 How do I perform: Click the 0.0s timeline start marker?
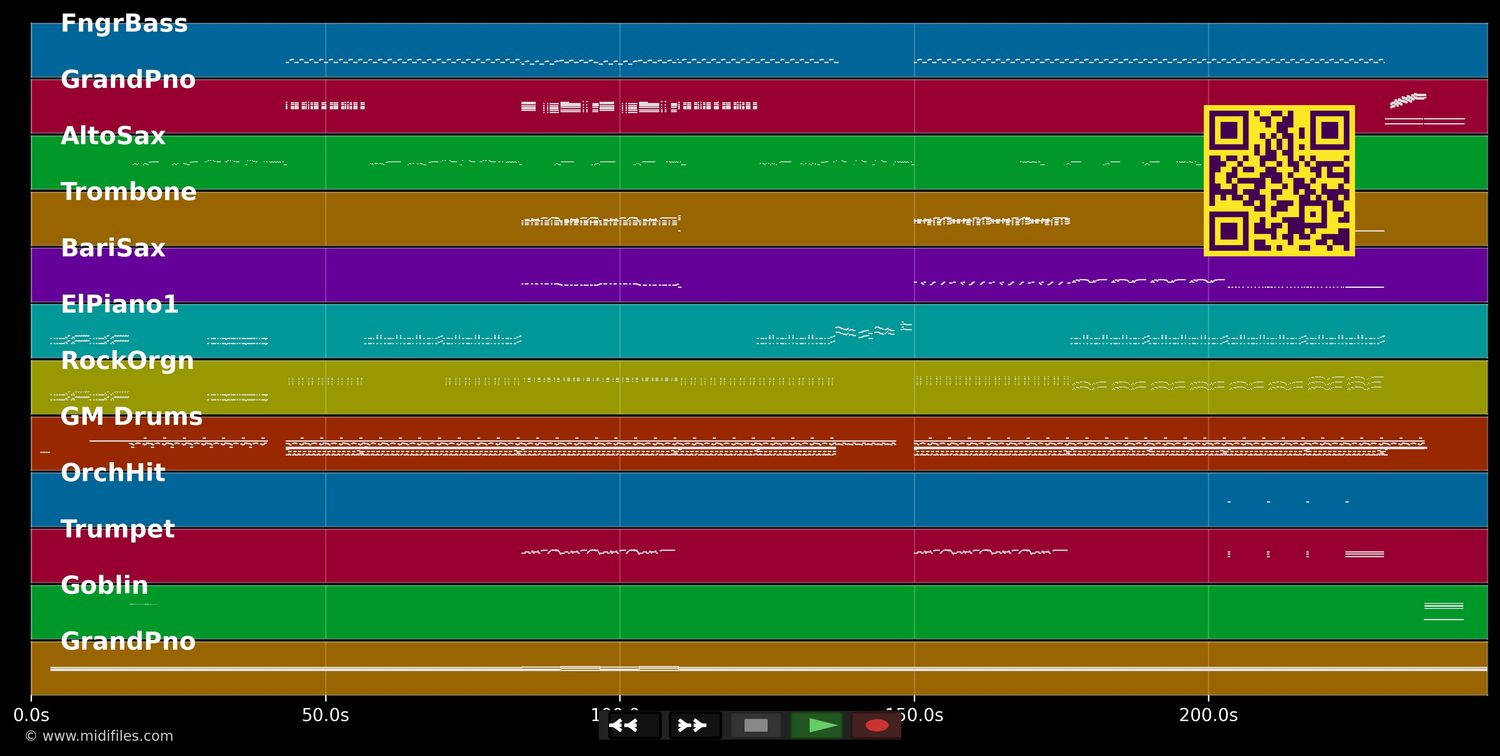click(x=31, y=715)
